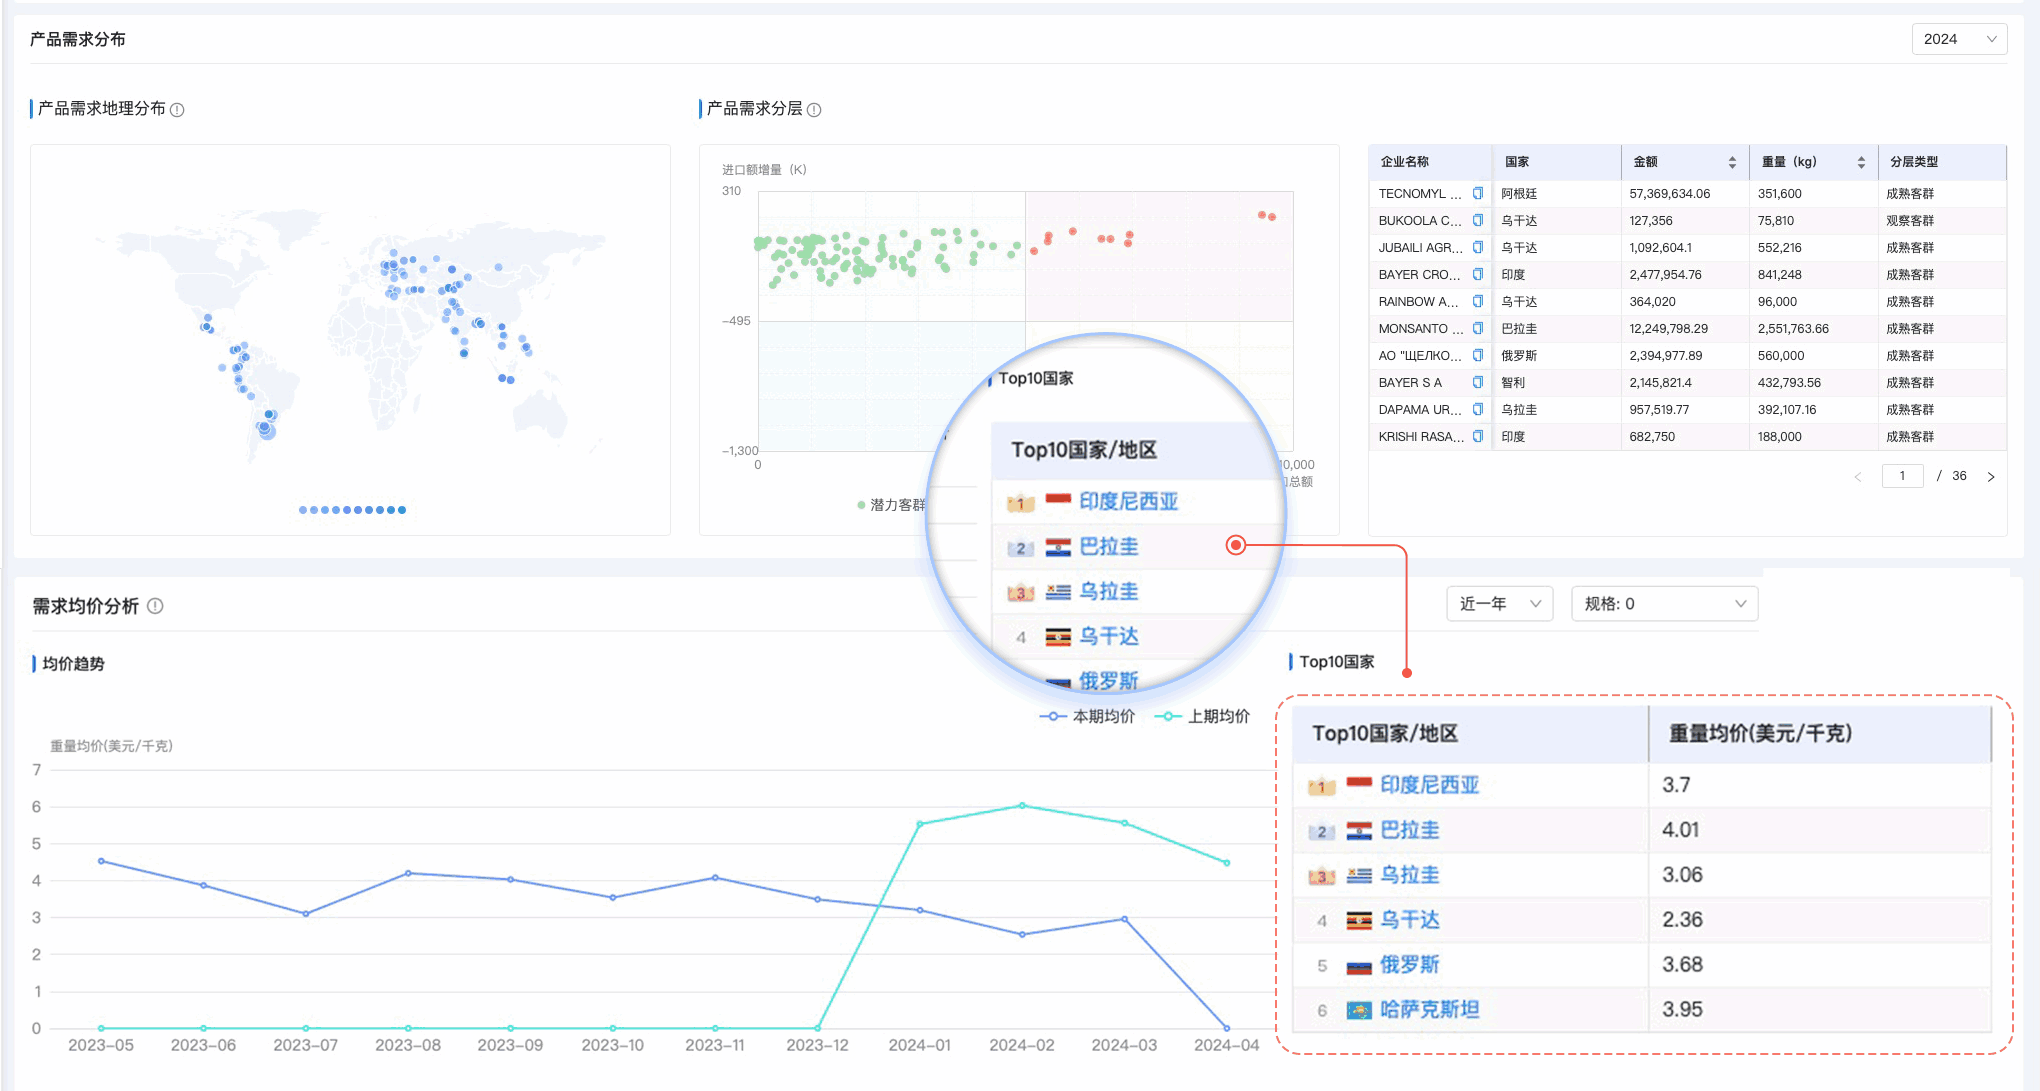Toggle the 上期均价 legend series

coord(1204,716)
